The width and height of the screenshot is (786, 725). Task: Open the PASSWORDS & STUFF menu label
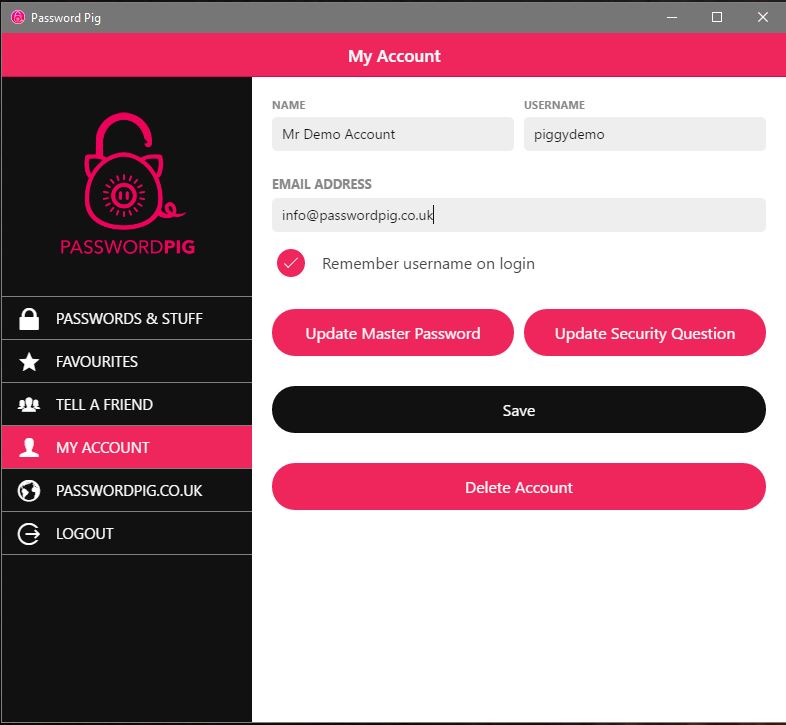pyautogui.click(x=129, y=319)
